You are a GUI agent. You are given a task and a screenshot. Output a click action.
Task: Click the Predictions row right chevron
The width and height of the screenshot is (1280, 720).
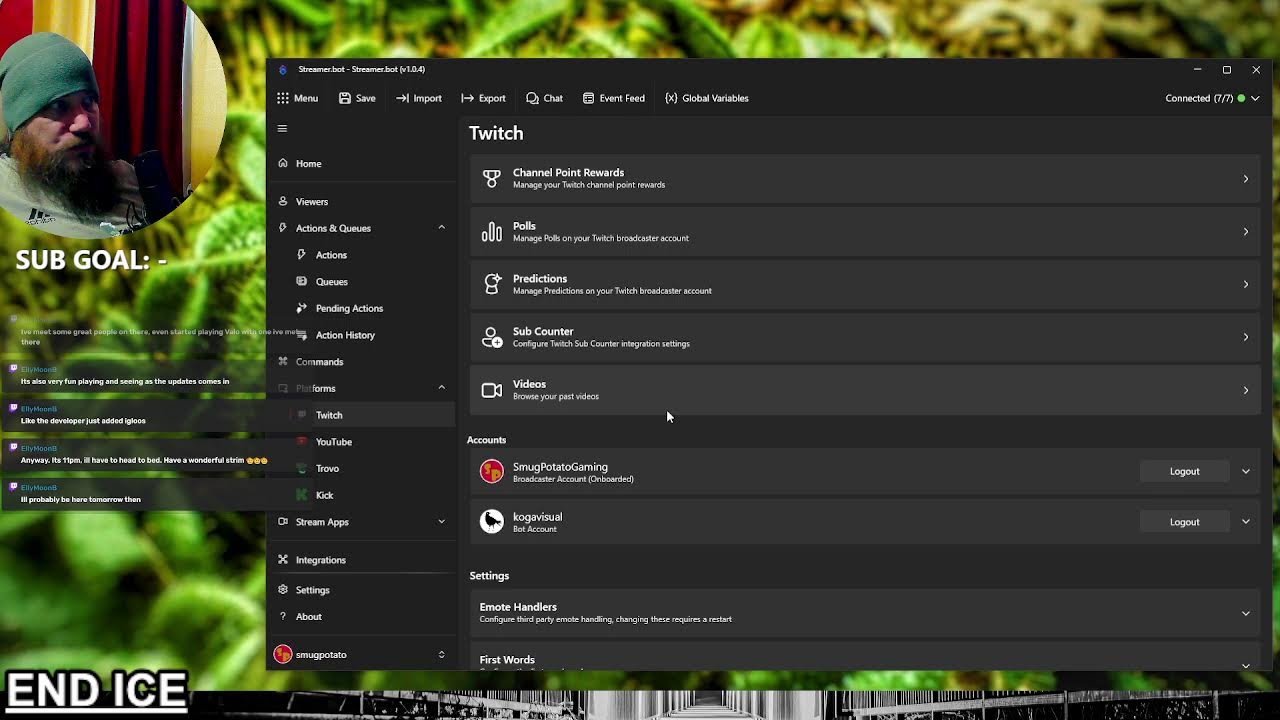coord(1246,284)
